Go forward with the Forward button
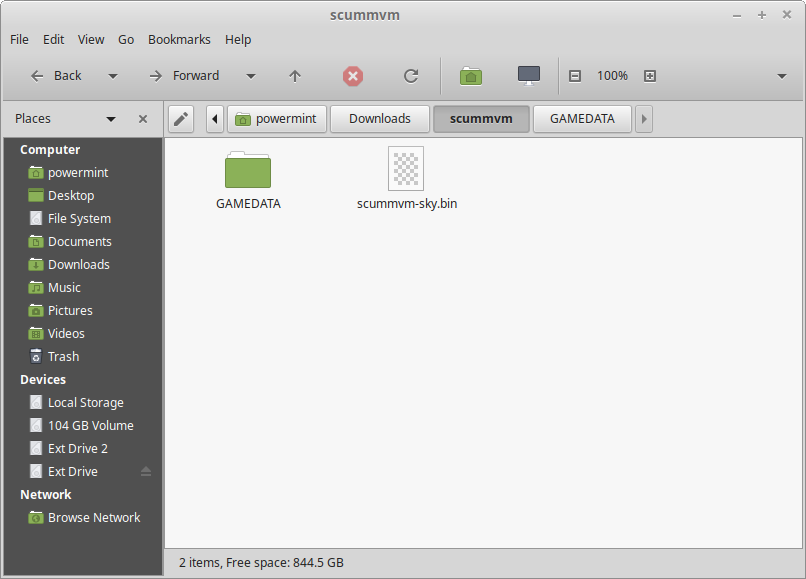The height and width of the screenshot is (579, 806). pos(184,76)
